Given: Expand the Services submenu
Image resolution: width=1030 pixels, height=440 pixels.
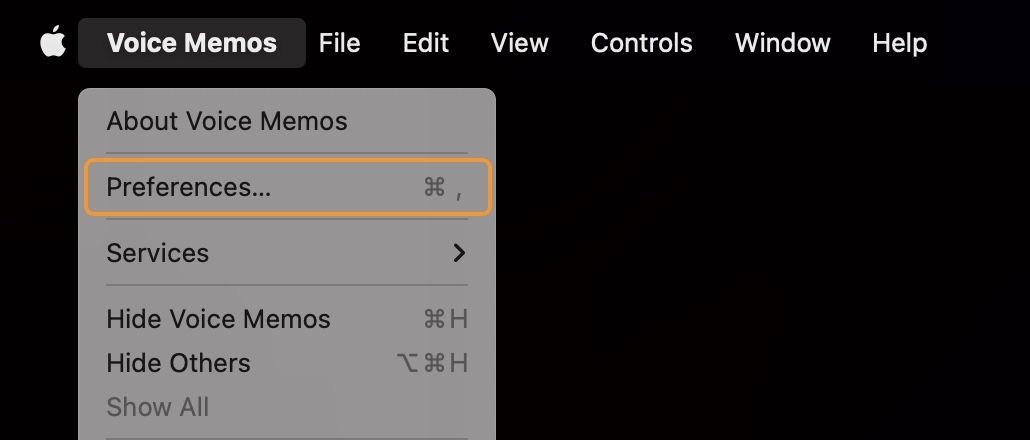Looking at the screenshot, I should click(x=158, y=253).
